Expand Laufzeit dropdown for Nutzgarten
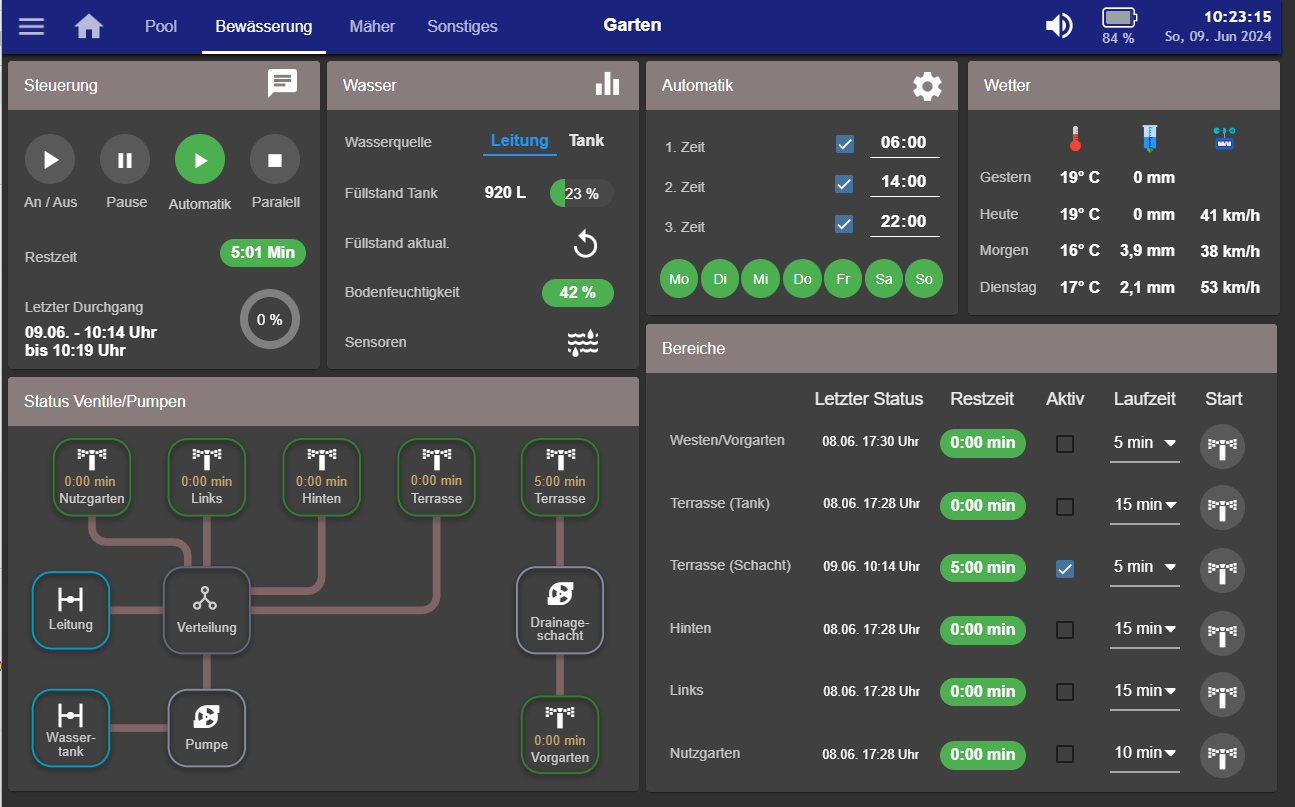 click(1145, 753)
